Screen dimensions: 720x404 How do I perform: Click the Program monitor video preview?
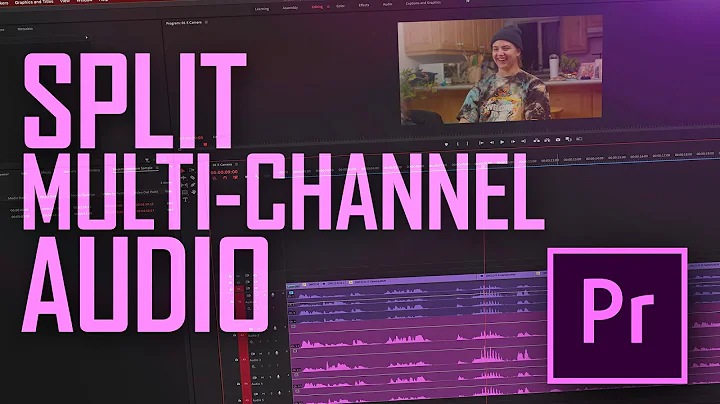pyautogui.click(x=501, y=70)
